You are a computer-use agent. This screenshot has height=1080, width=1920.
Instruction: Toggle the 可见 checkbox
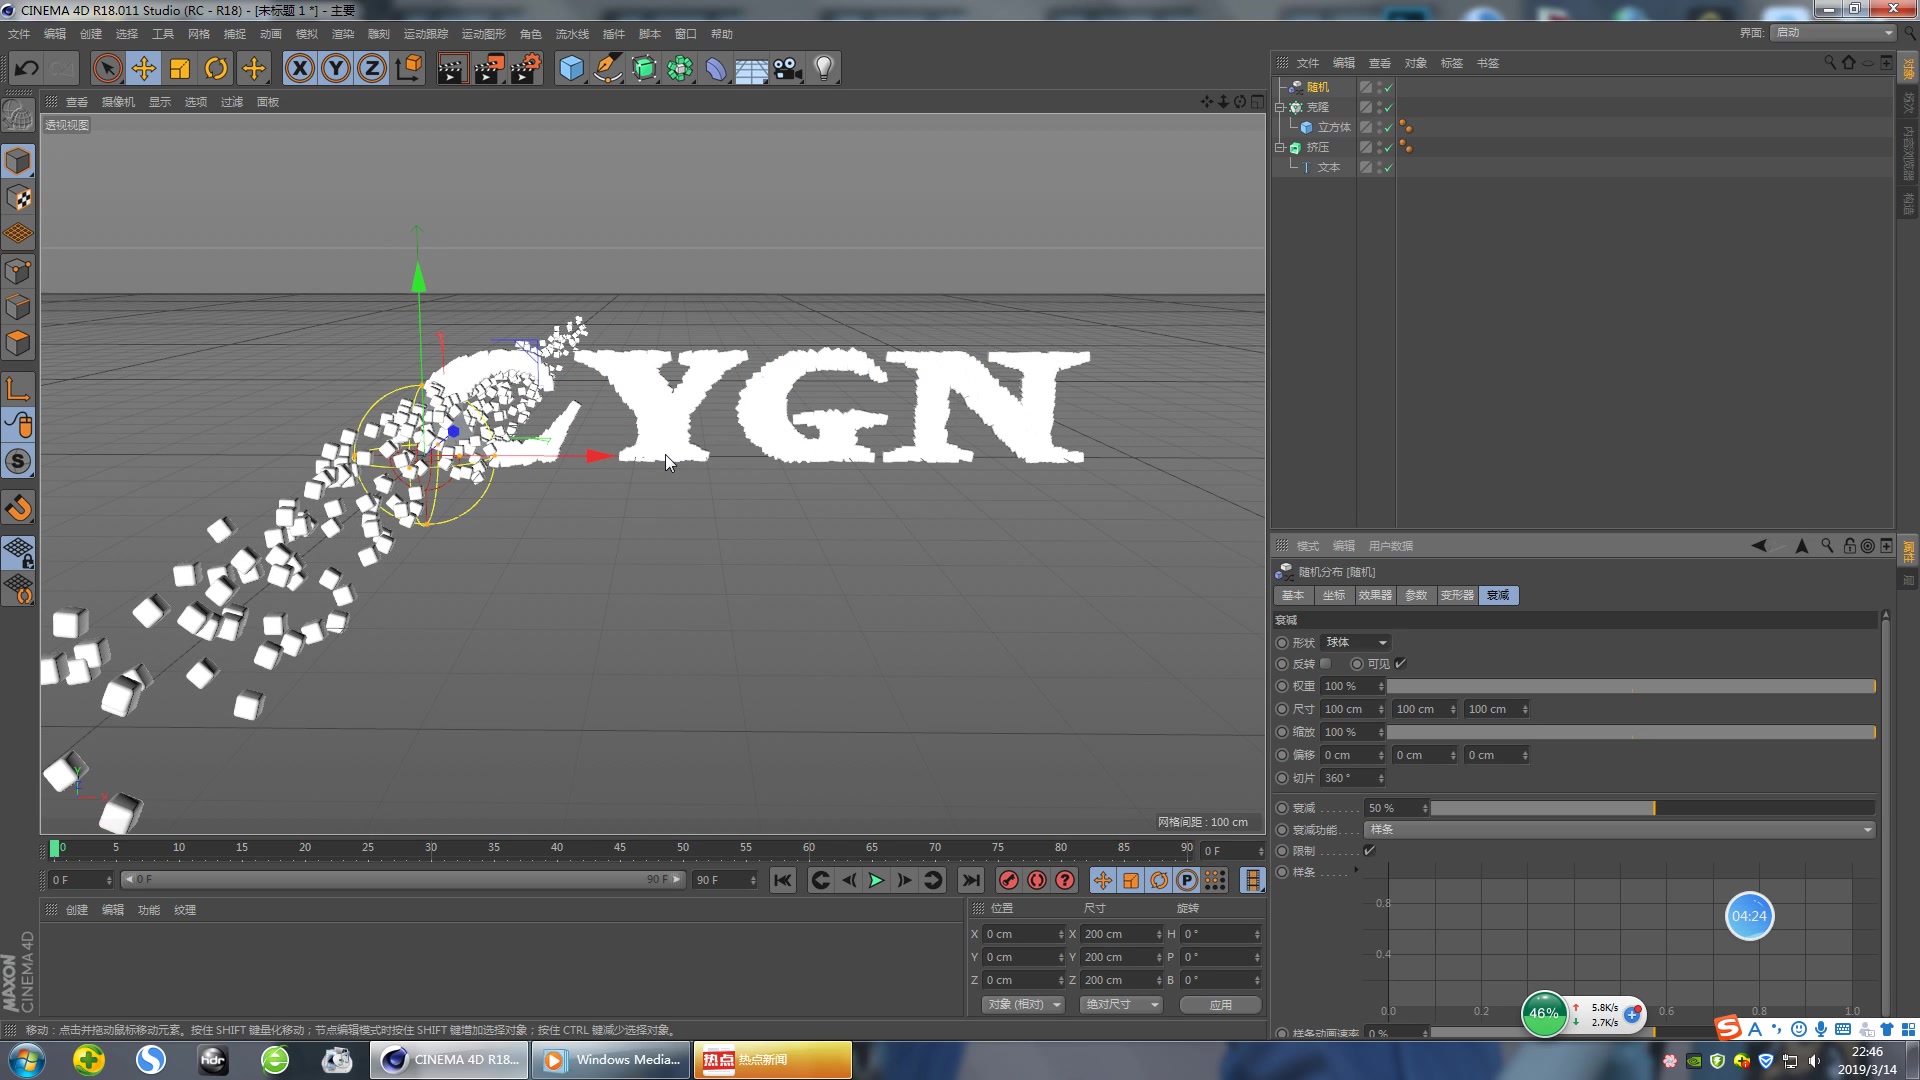pyautogui.click(x=1400, y=664)
